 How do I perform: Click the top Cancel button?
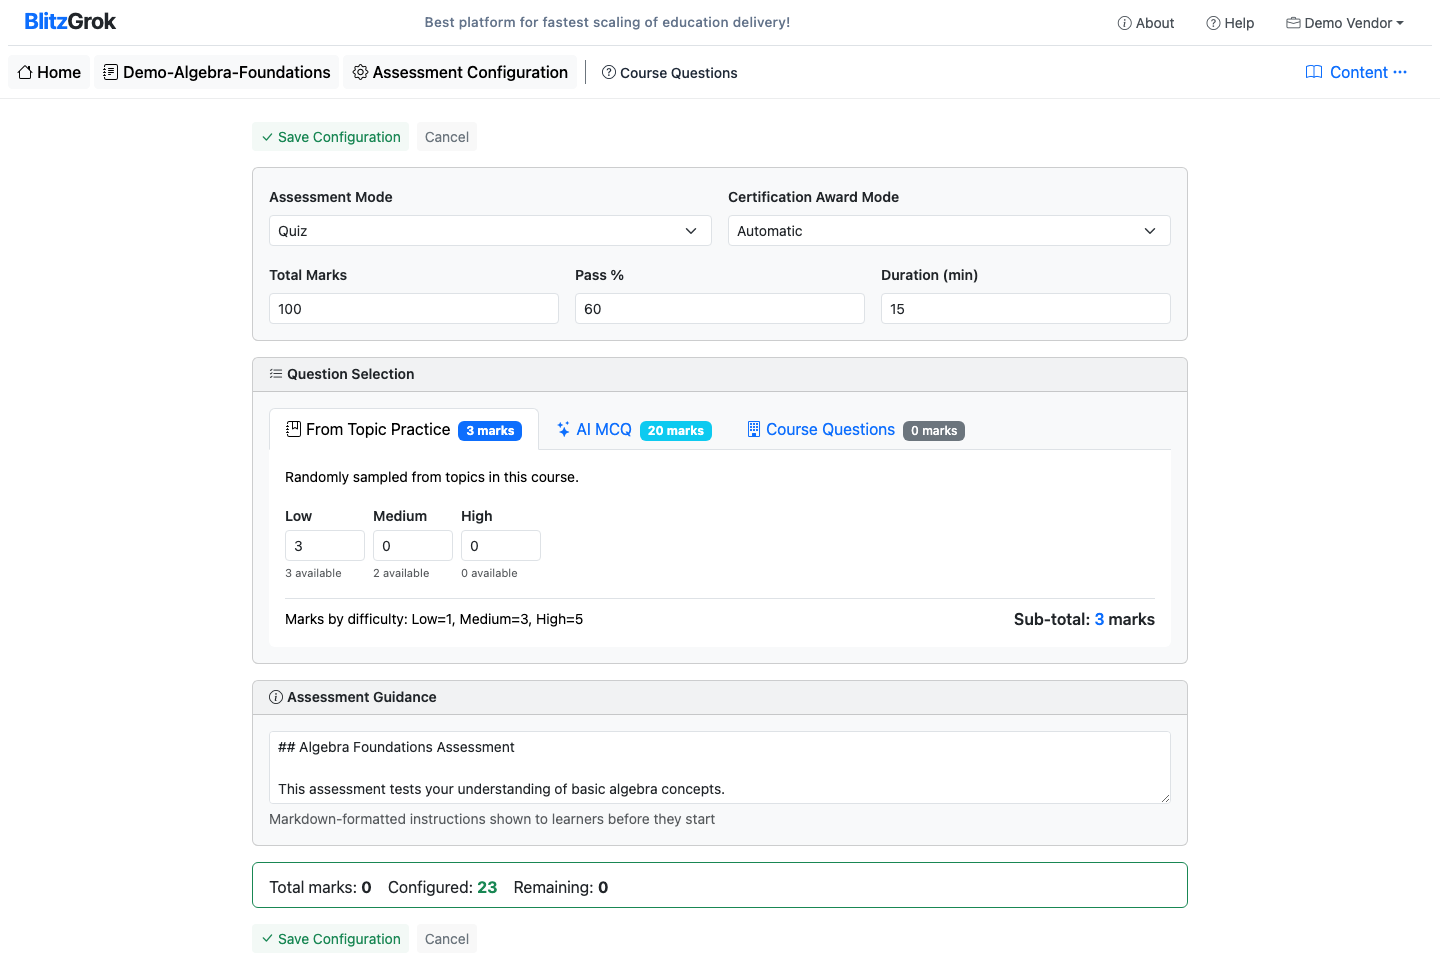click(447, 137)
